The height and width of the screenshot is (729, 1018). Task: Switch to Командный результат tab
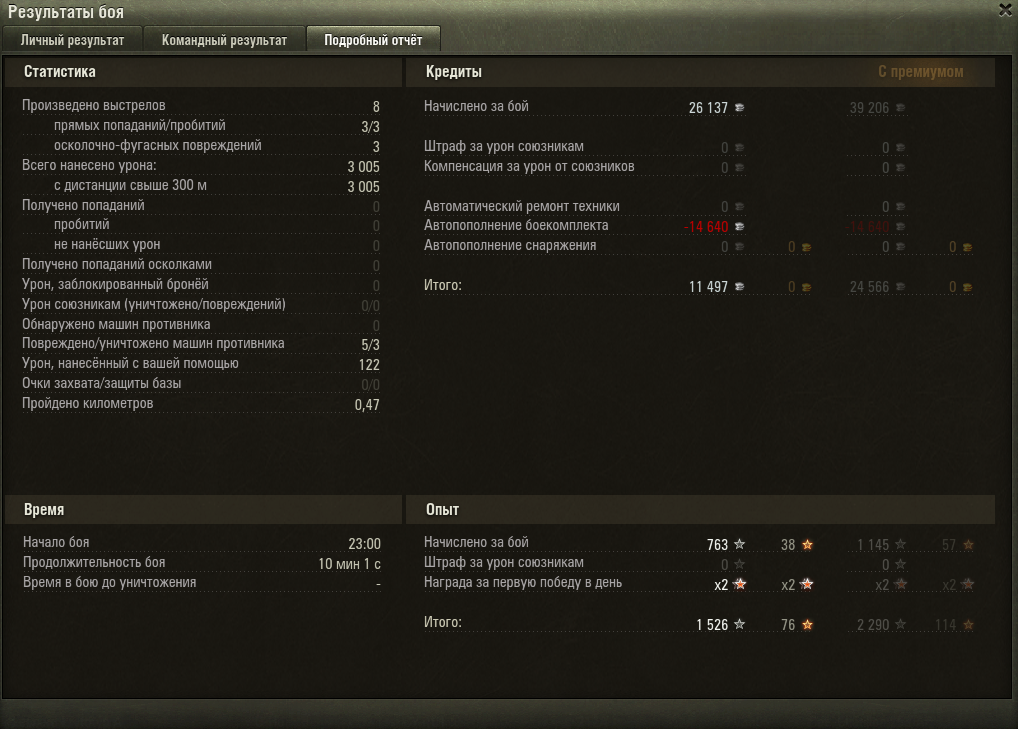coord(224,40)
